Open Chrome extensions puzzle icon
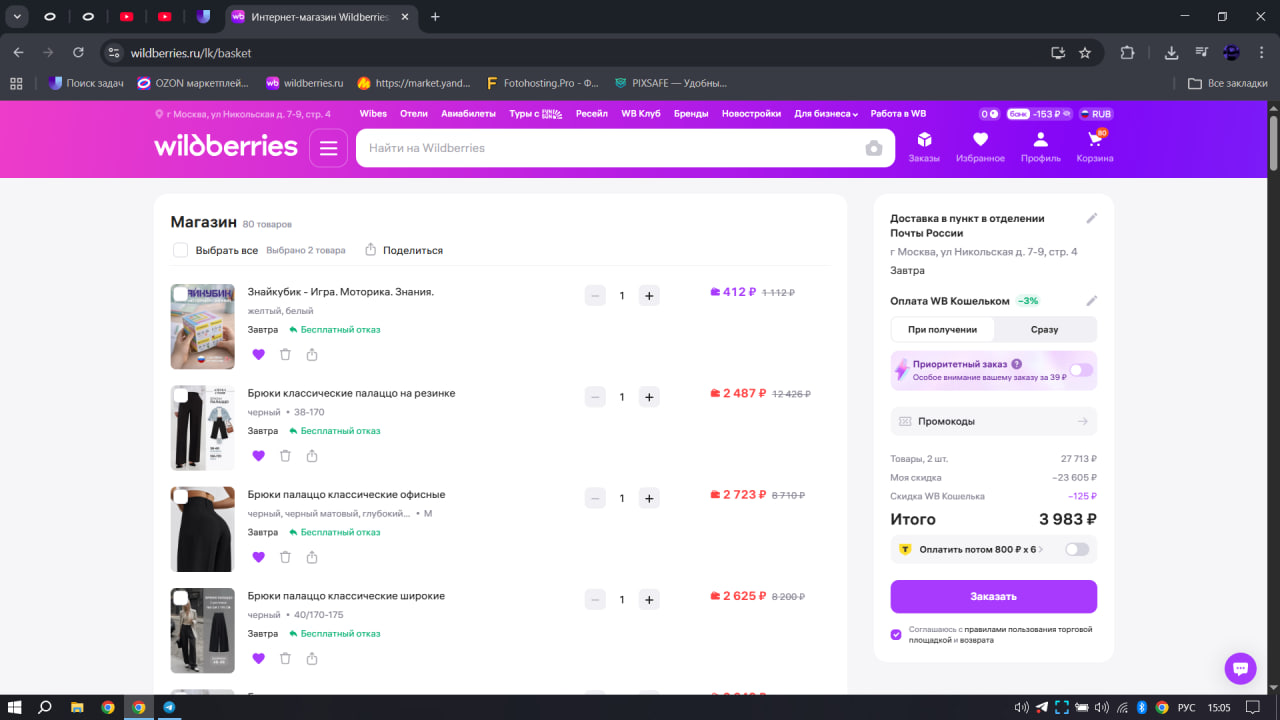 (x=1128, y=53)
